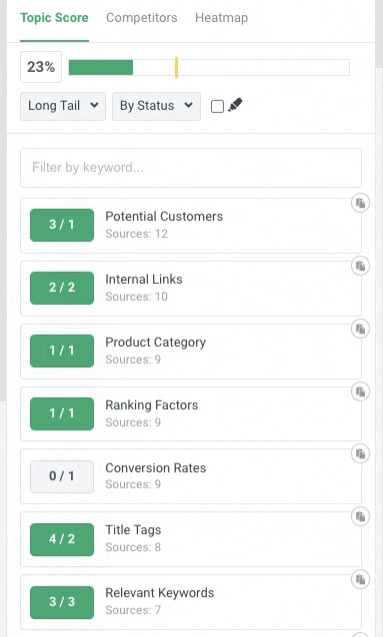383x637 pixels.
Task: Click the 0 / 1 Conversion Rates badge
Action: pyautogui.click(x=62, y=476)
